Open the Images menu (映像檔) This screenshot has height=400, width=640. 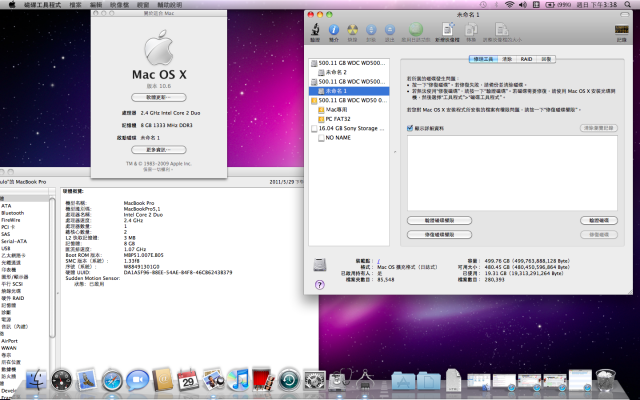coord(120,5)
